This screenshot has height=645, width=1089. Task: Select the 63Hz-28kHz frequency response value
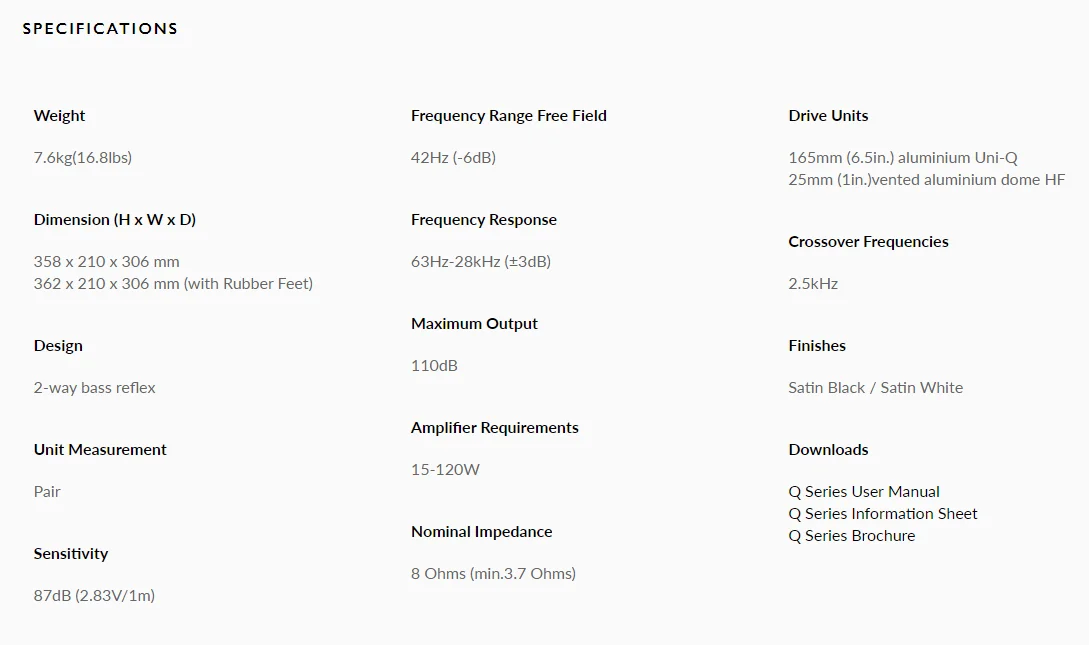pyautogui.click(x=481, y=262)
